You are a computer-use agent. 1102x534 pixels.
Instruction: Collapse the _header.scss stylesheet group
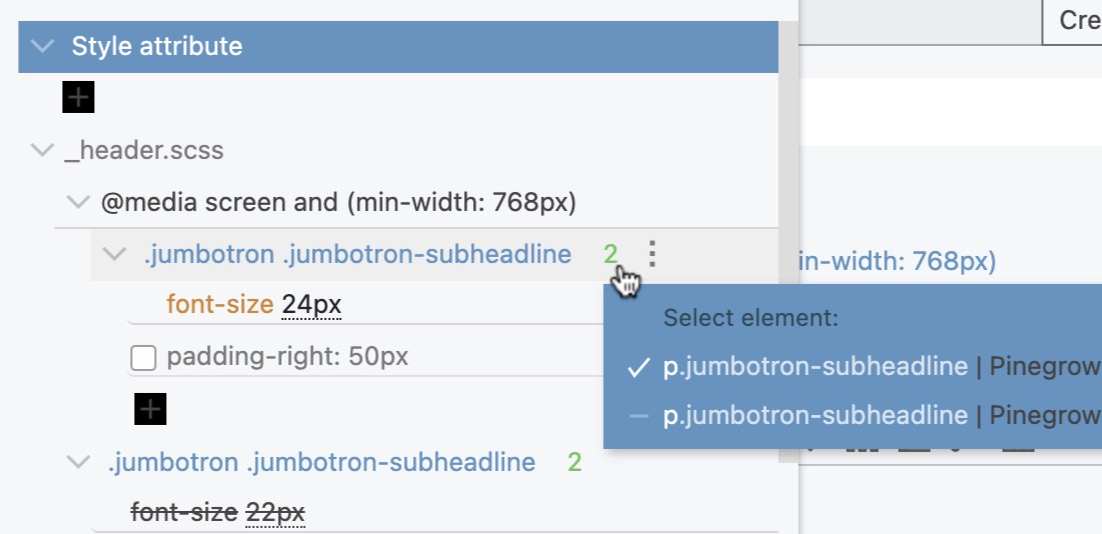(43, 150)
